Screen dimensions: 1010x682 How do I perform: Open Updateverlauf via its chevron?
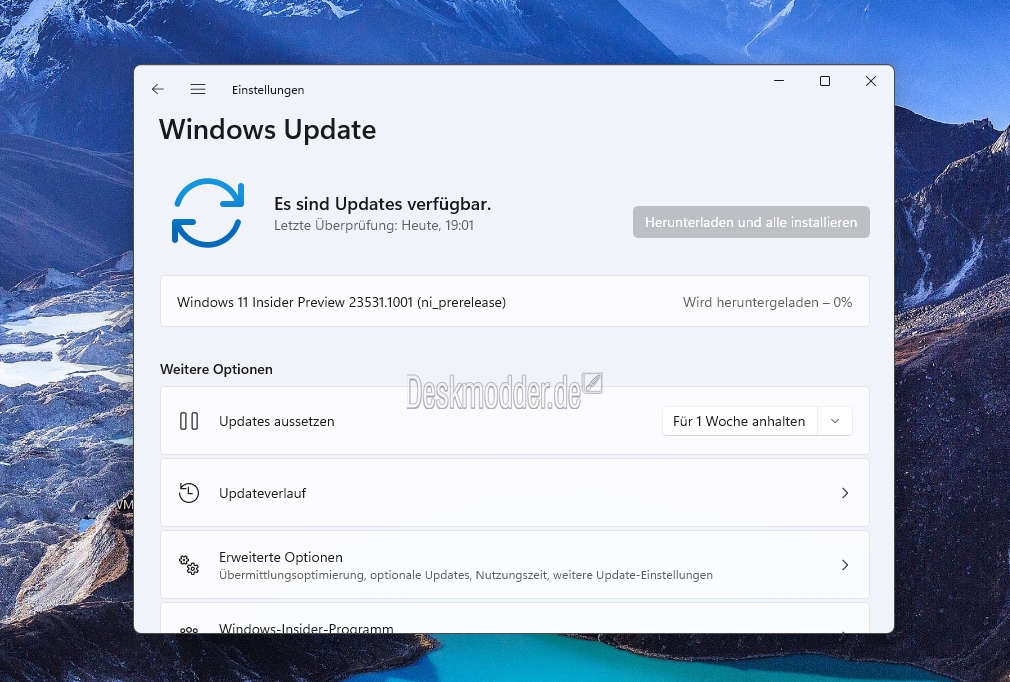pyautogui.click(x=845, y=493)
